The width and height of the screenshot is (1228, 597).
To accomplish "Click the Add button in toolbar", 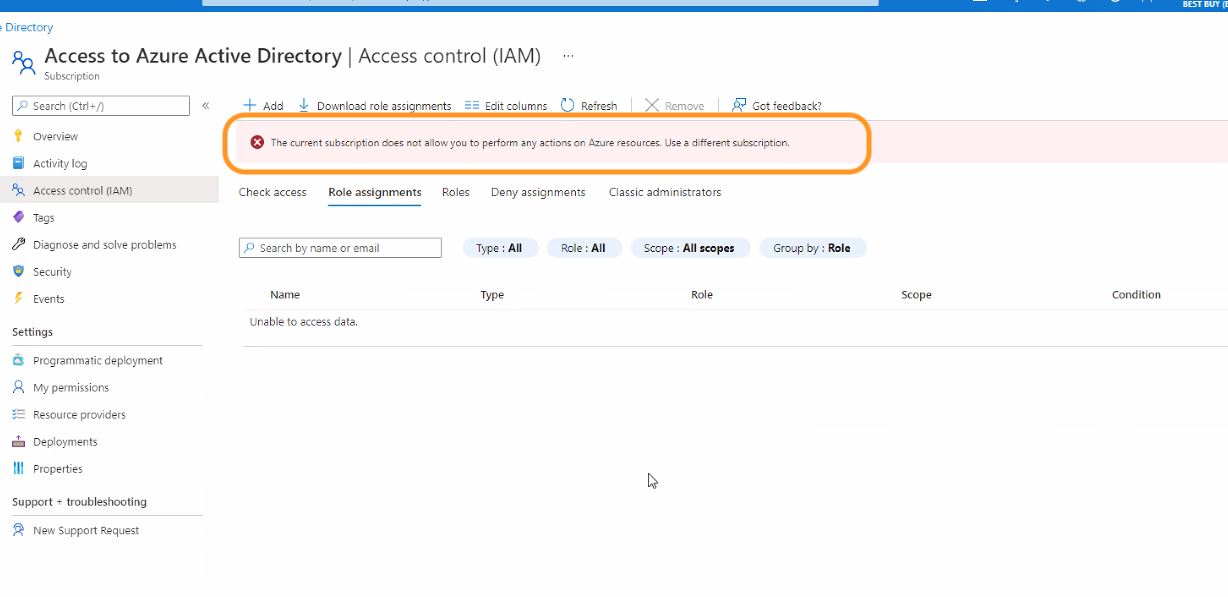I will [263, 105].
